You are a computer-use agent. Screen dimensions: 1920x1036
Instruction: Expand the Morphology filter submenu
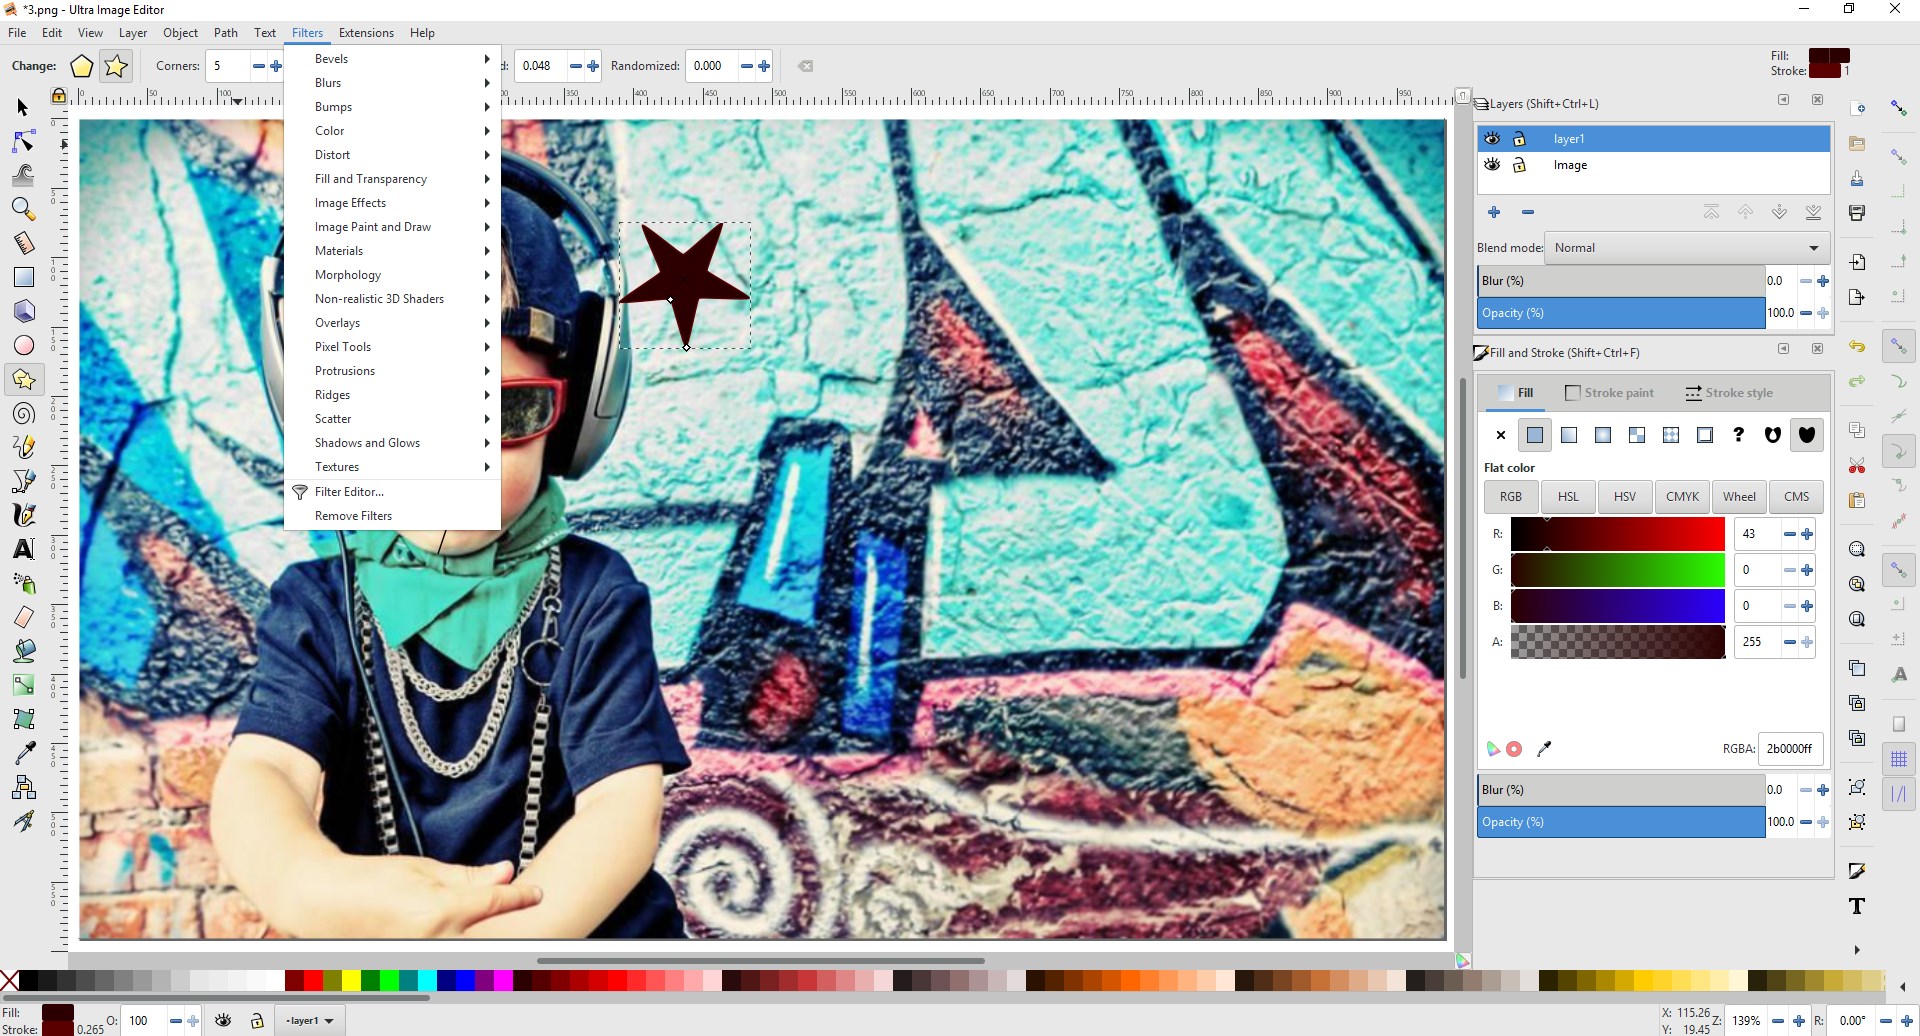(393, 275)
